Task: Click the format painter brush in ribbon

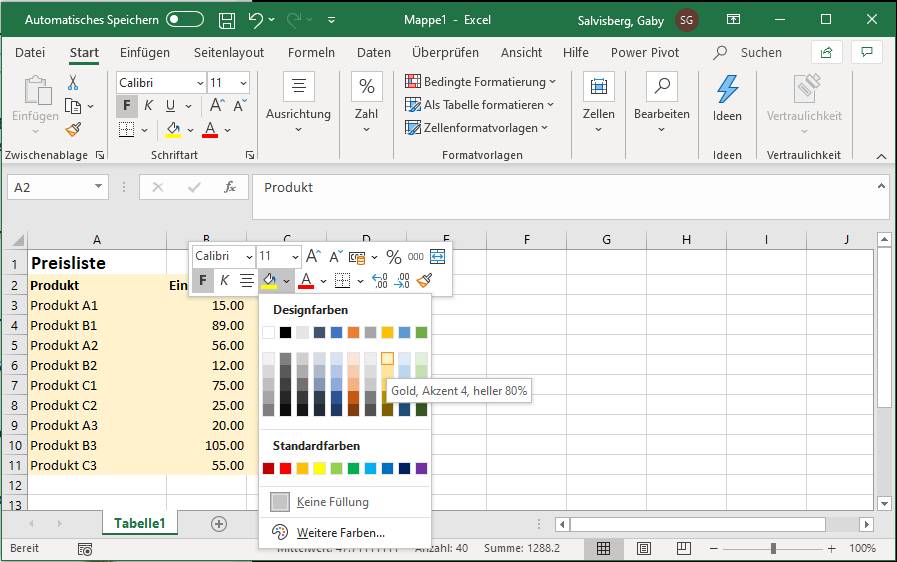Action: tap(73, 129)
